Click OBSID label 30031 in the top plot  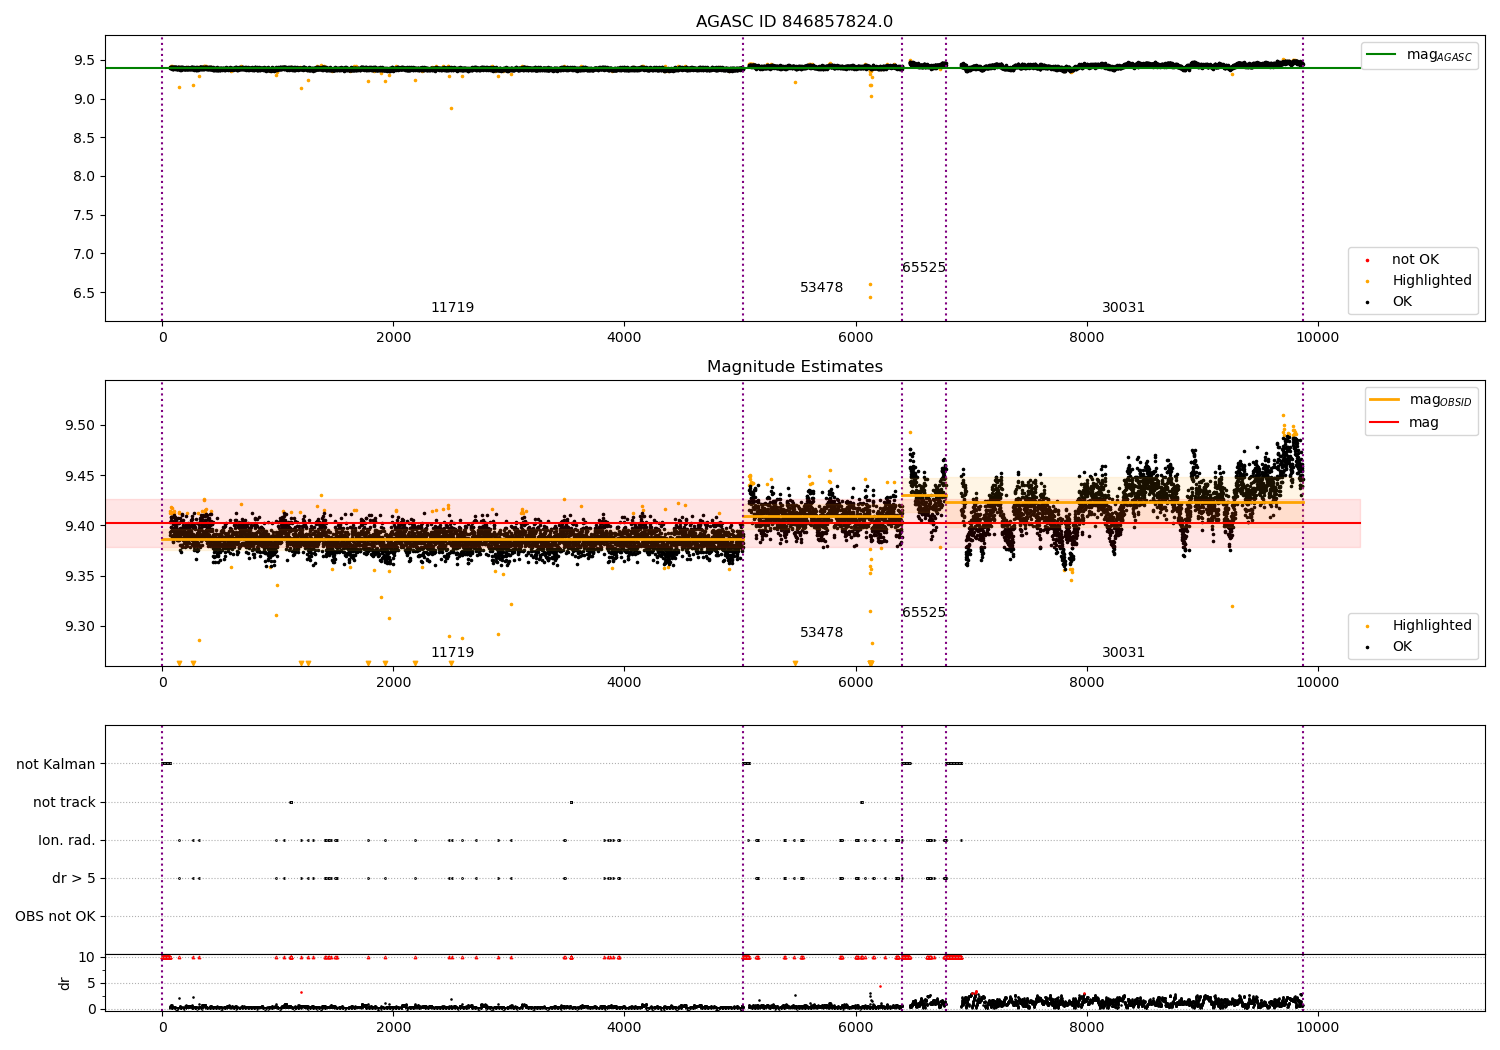click(1123, 308)
